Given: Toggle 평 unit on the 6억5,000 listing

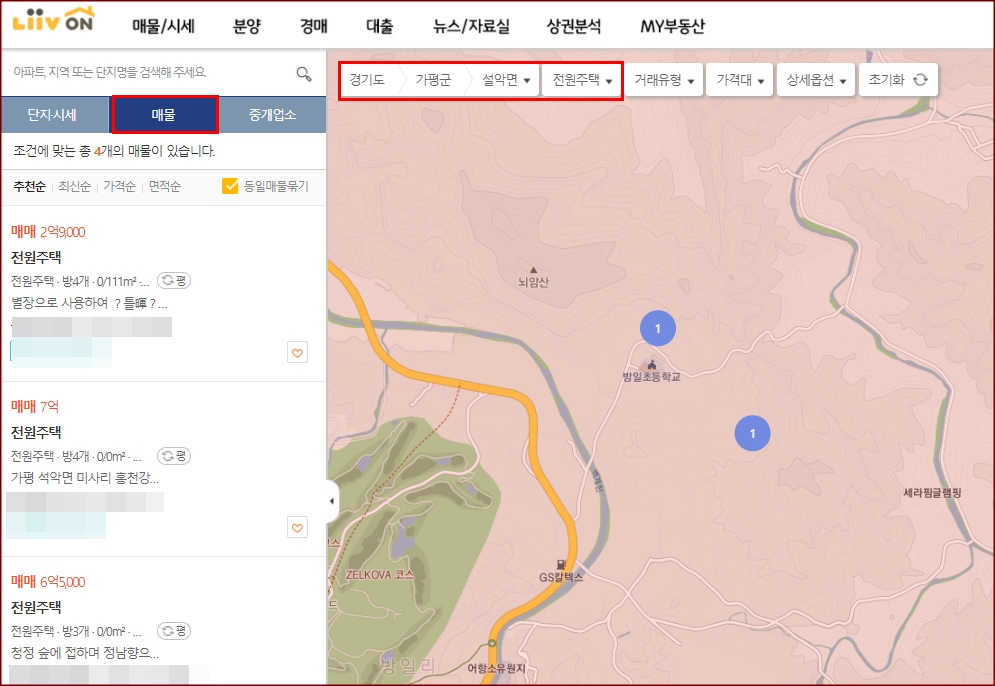Looking at the screenshot, I should pos(174,631).
